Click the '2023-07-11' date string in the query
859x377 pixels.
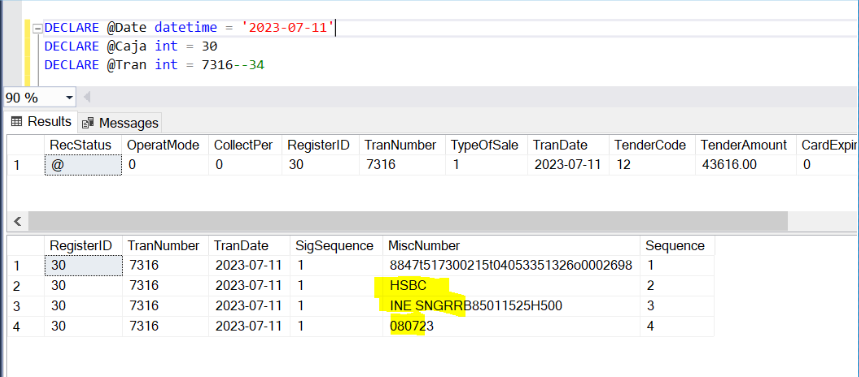click(288, 28)
